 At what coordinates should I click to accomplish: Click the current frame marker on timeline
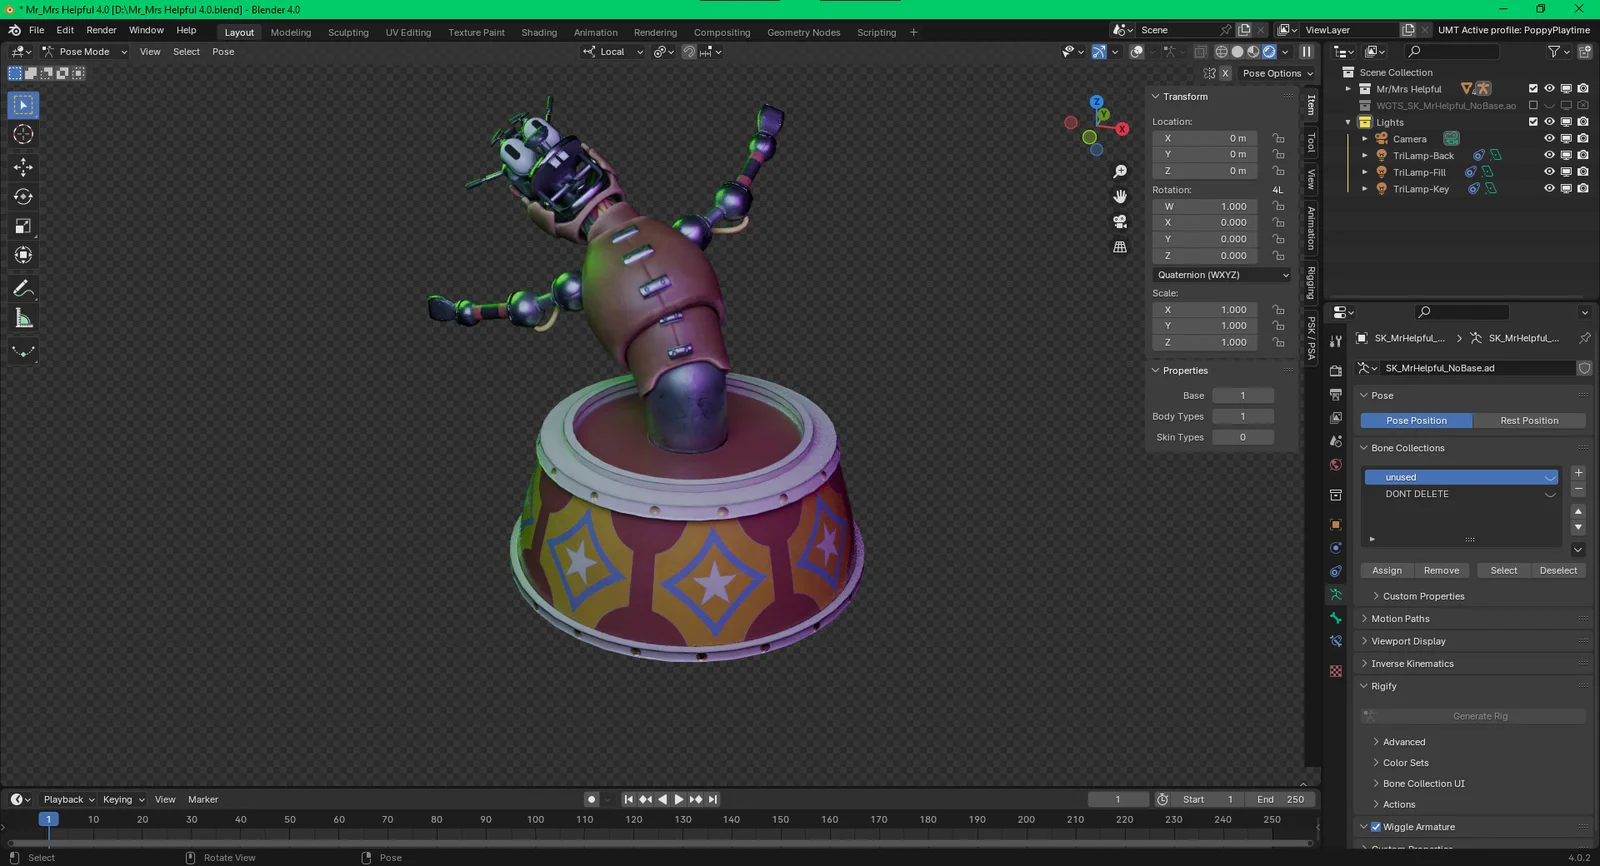(48, 819)
